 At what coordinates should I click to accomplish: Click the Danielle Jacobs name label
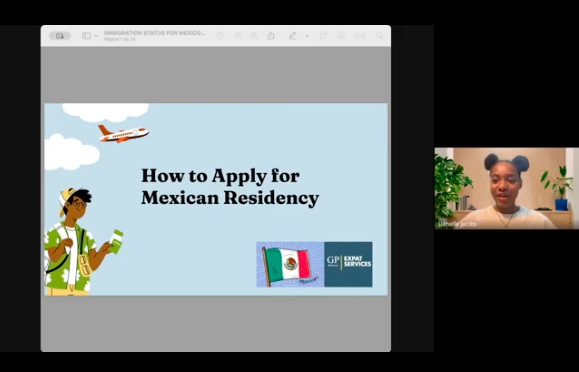click(457, 224)
